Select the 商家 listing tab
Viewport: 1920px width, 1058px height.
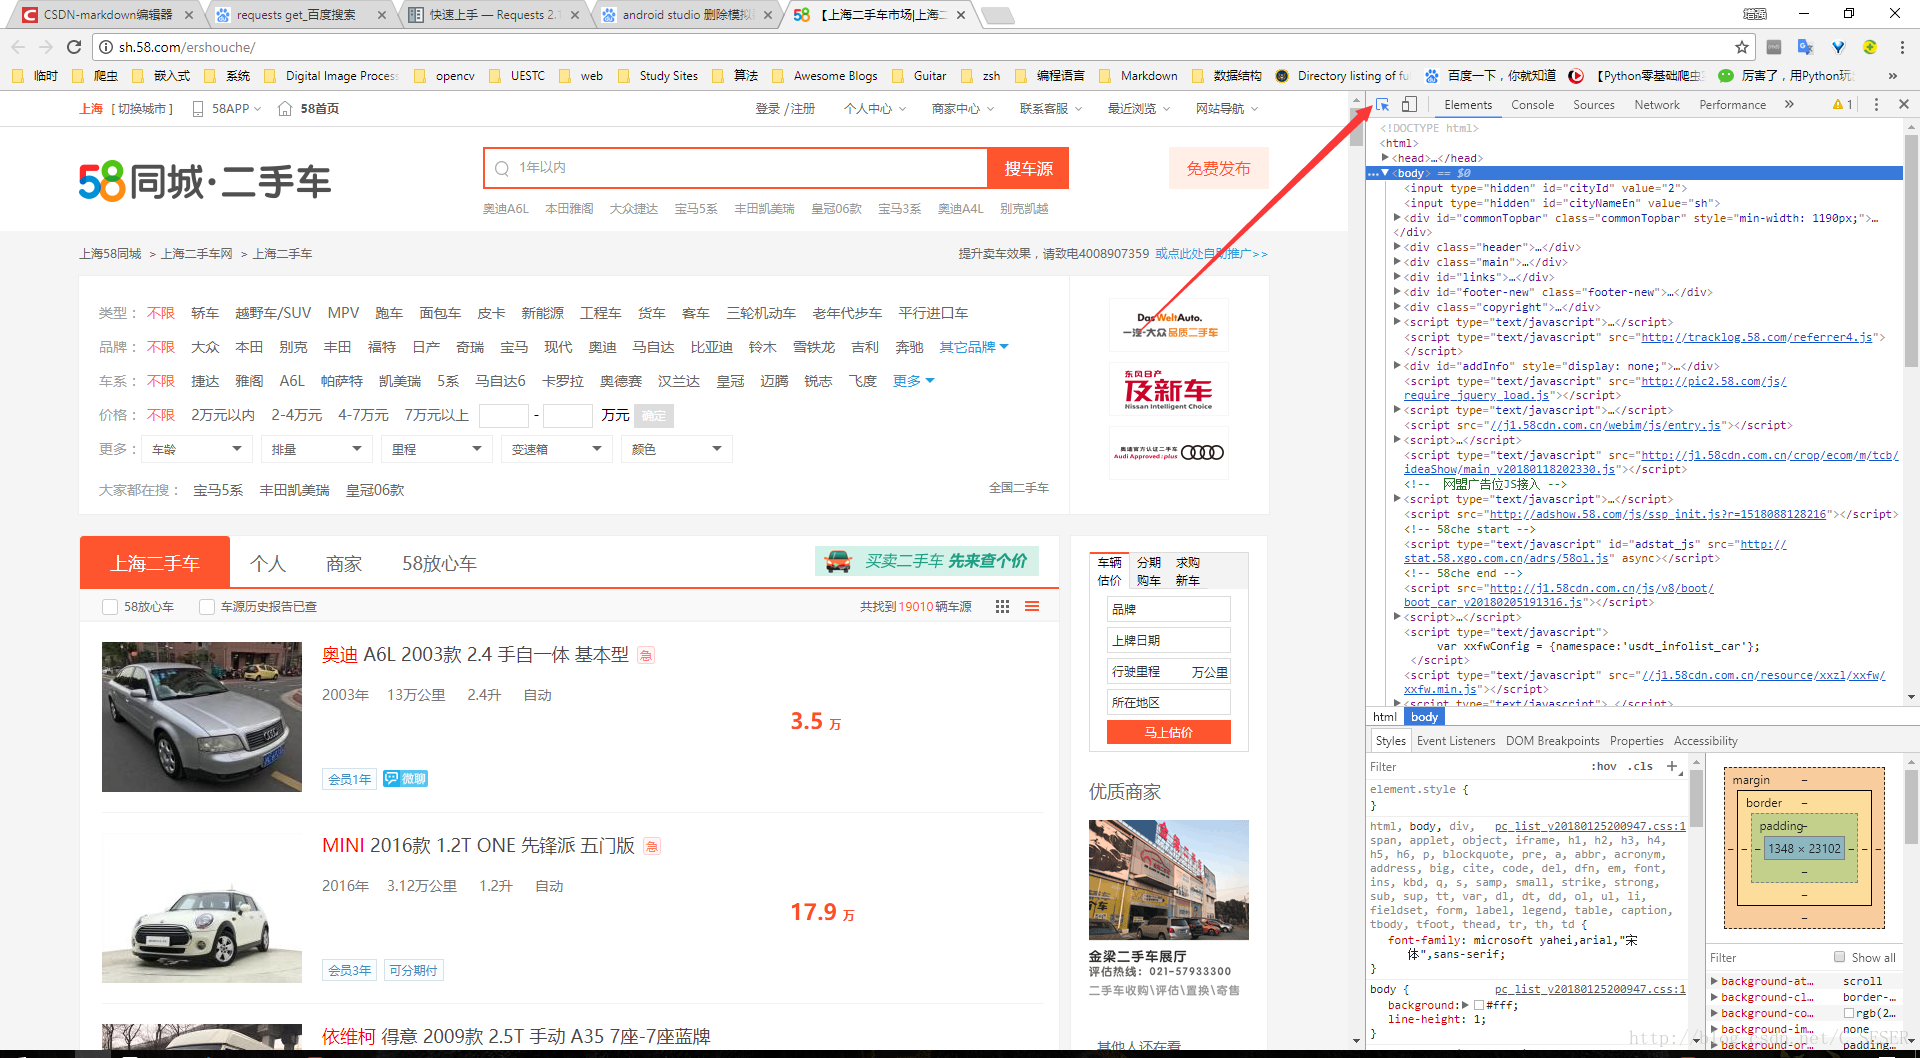pos(344,564)
